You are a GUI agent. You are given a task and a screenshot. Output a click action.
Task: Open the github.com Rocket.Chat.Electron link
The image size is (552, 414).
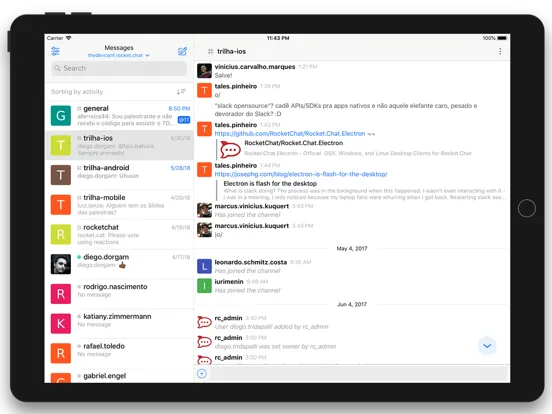click(x=290, y=134)
